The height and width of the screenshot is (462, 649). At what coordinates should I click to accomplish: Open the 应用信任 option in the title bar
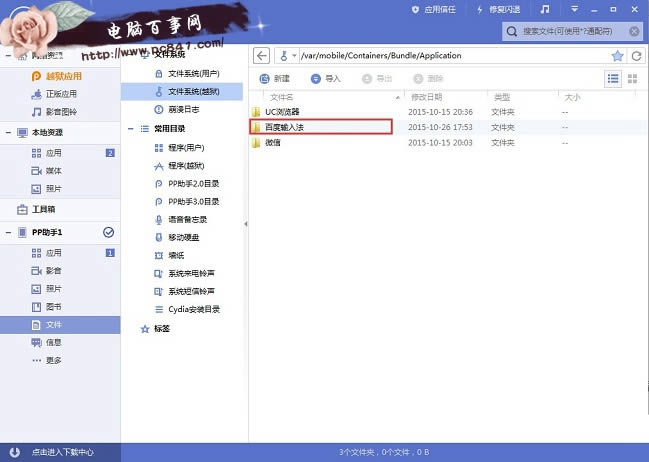pyautogui.click(x=433, y=9)
